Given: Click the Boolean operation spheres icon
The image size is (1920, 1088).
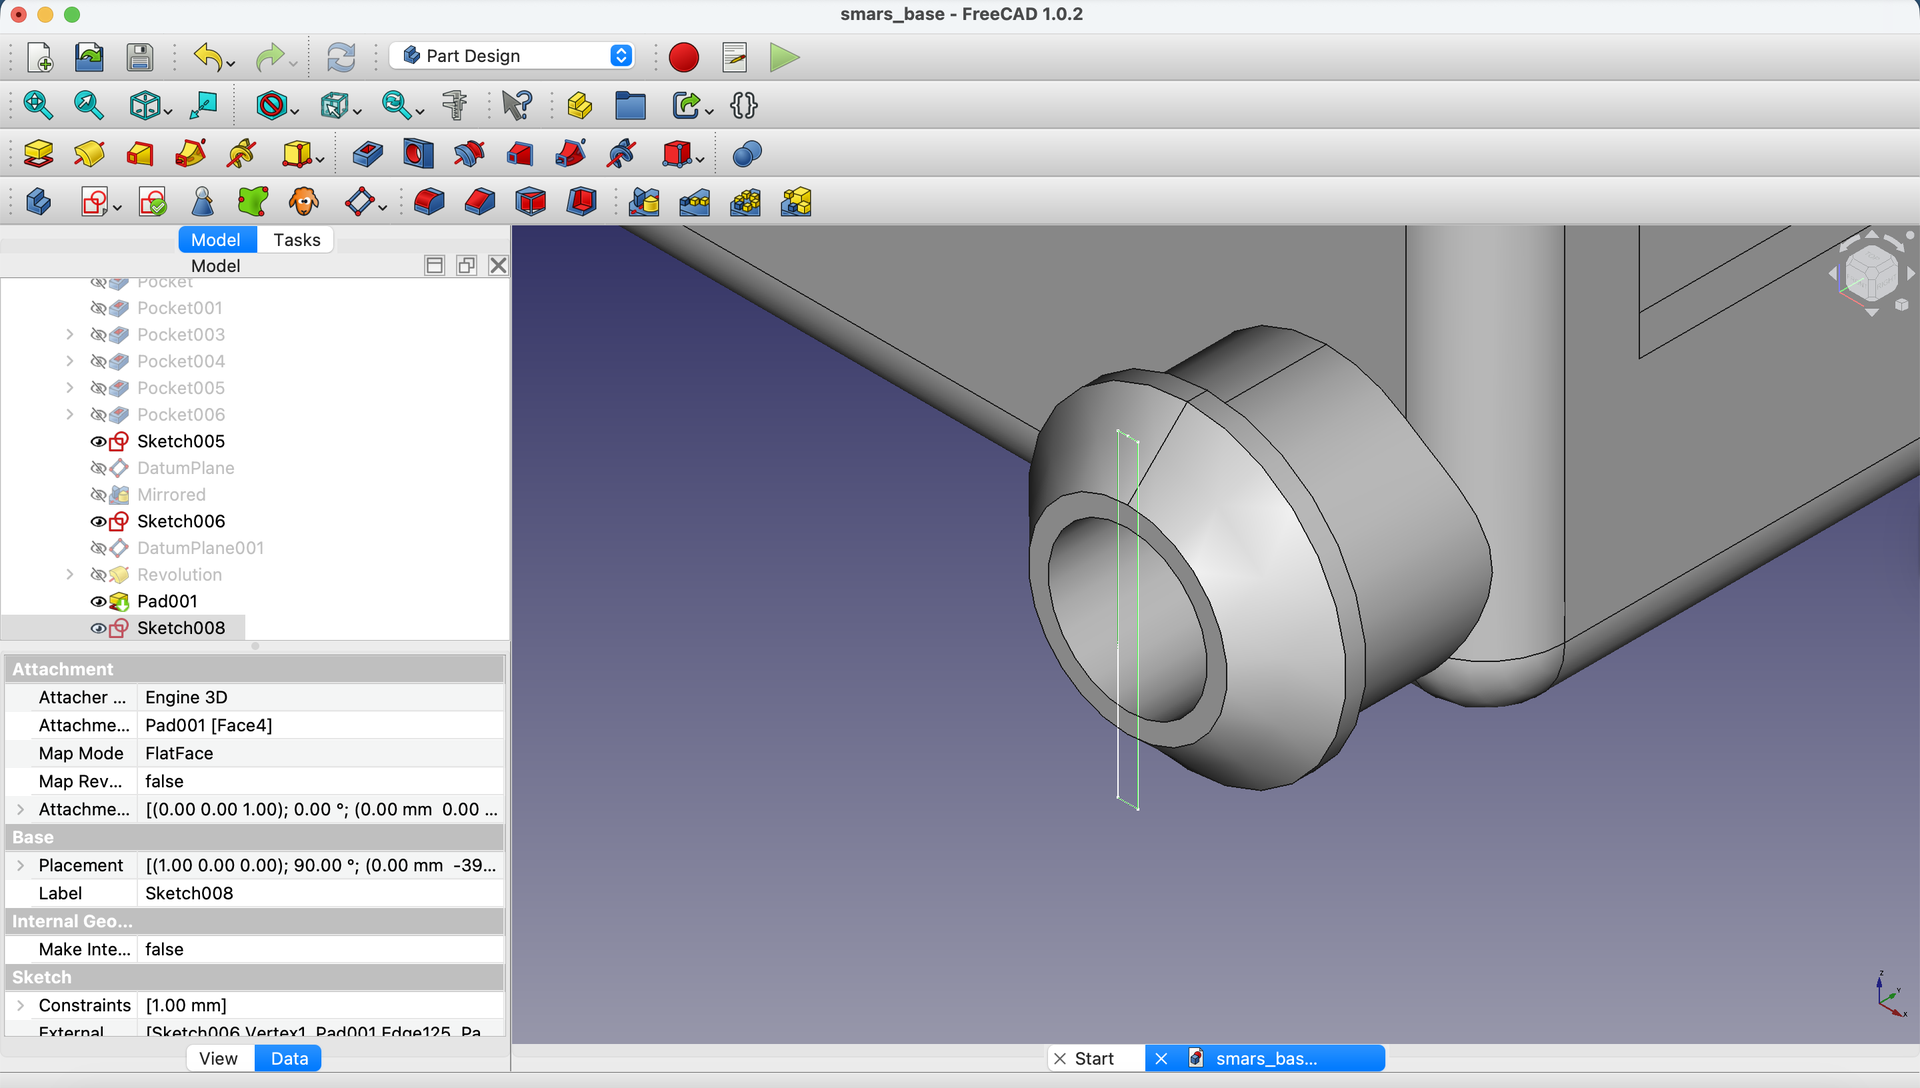Looking at the screenshot, I should click(747, 154).
